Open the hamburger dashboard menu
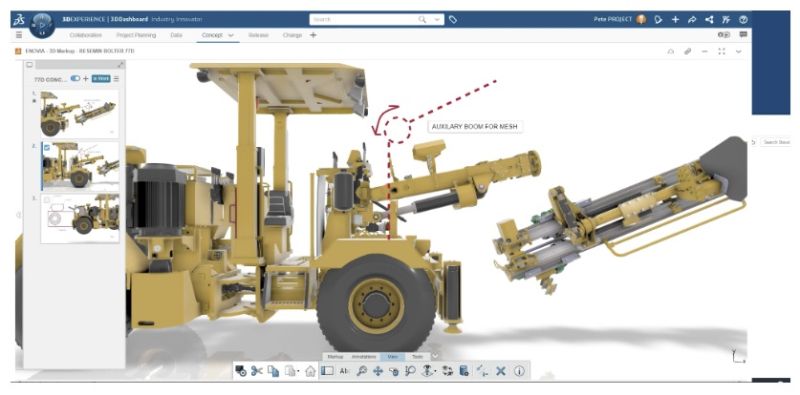This screenshot has height=395, width=800. point(19,35)
